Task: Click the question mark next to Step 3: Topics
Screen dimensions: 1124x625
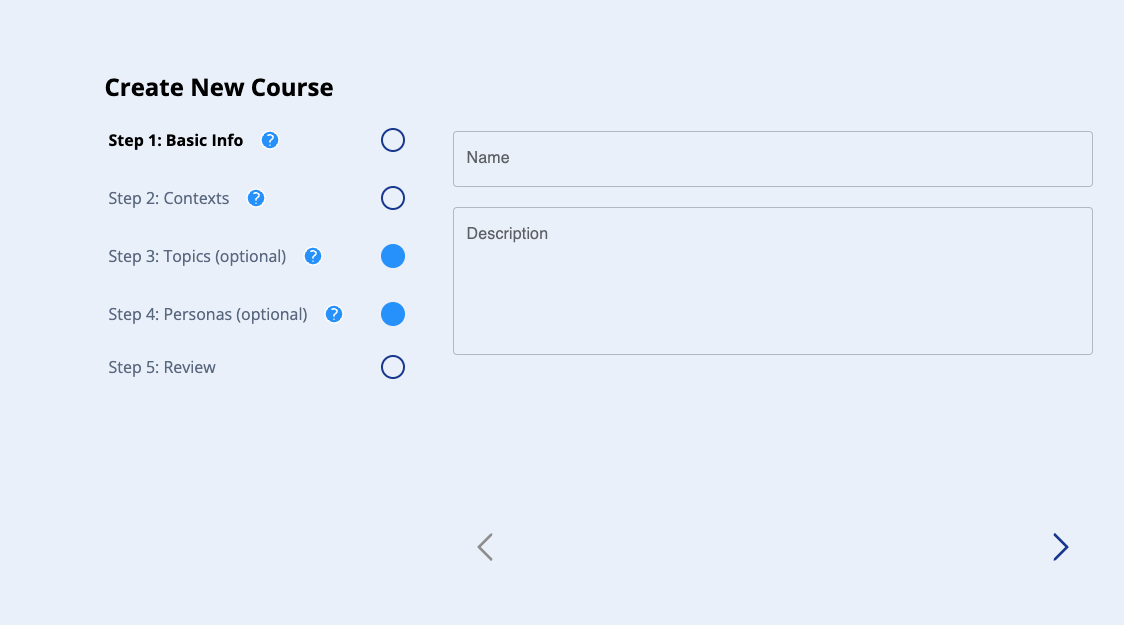Action: coord(313,256)
